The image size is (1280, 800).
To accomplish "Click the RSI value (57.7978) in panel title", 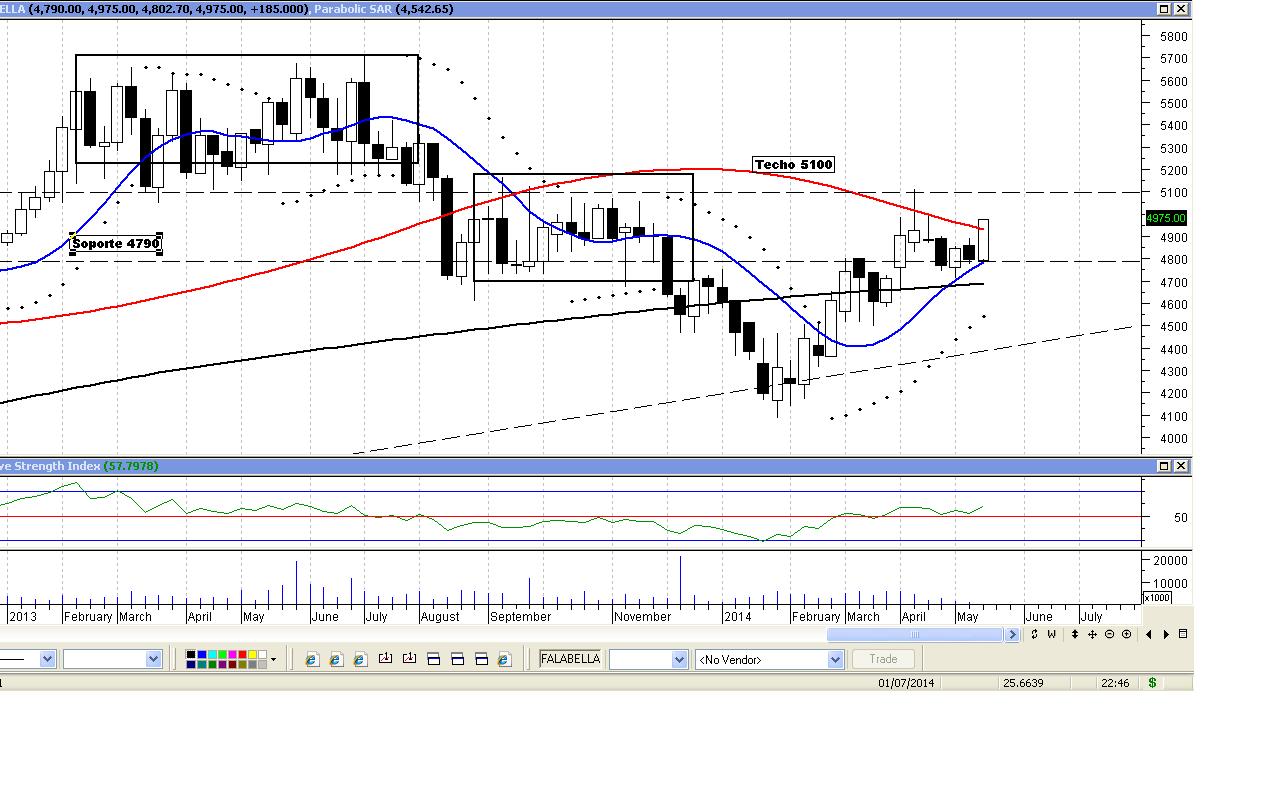I will 130,466.
